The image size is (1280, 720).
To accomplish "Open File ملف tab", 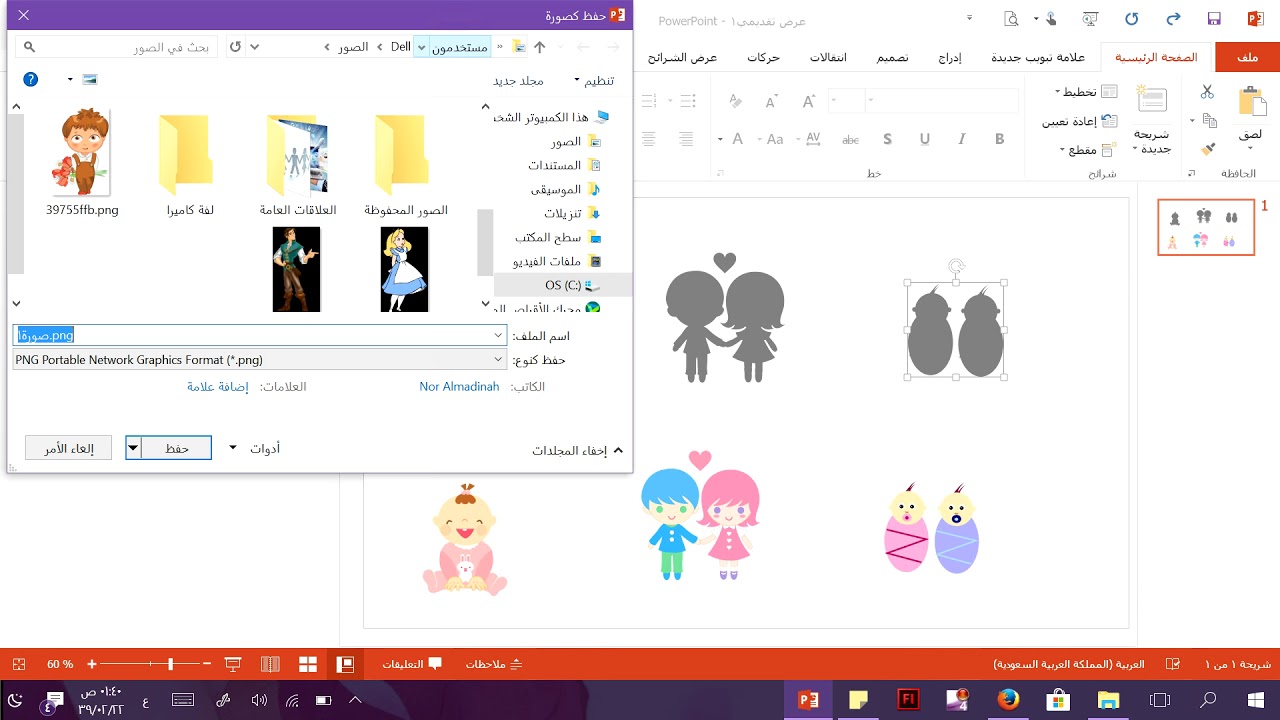I will (1247, 57).
